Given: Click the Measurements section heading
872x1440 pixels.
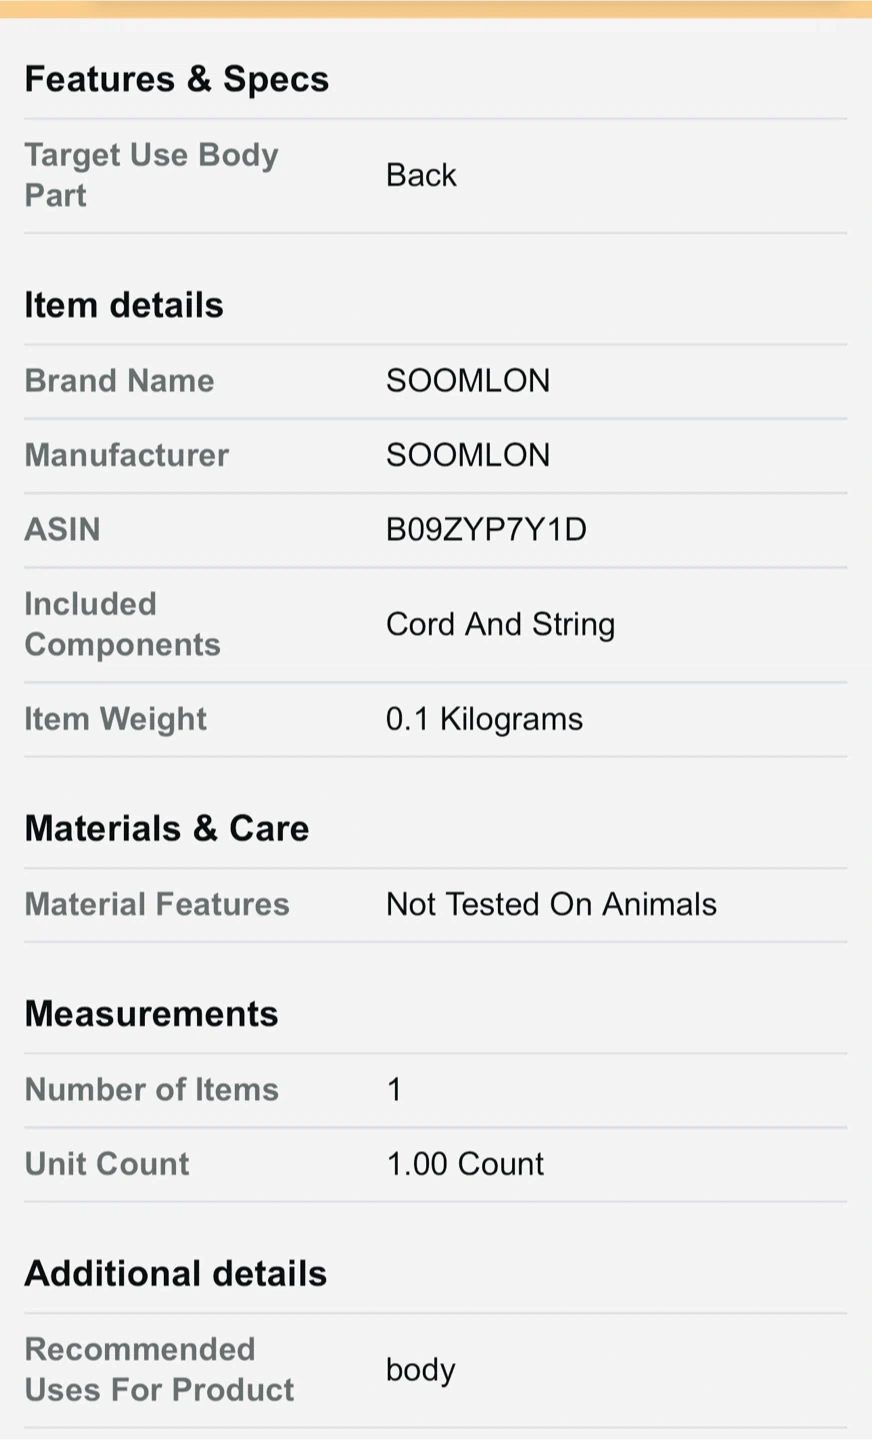Looking at the screenshot, I should [x=151, y=1014].
